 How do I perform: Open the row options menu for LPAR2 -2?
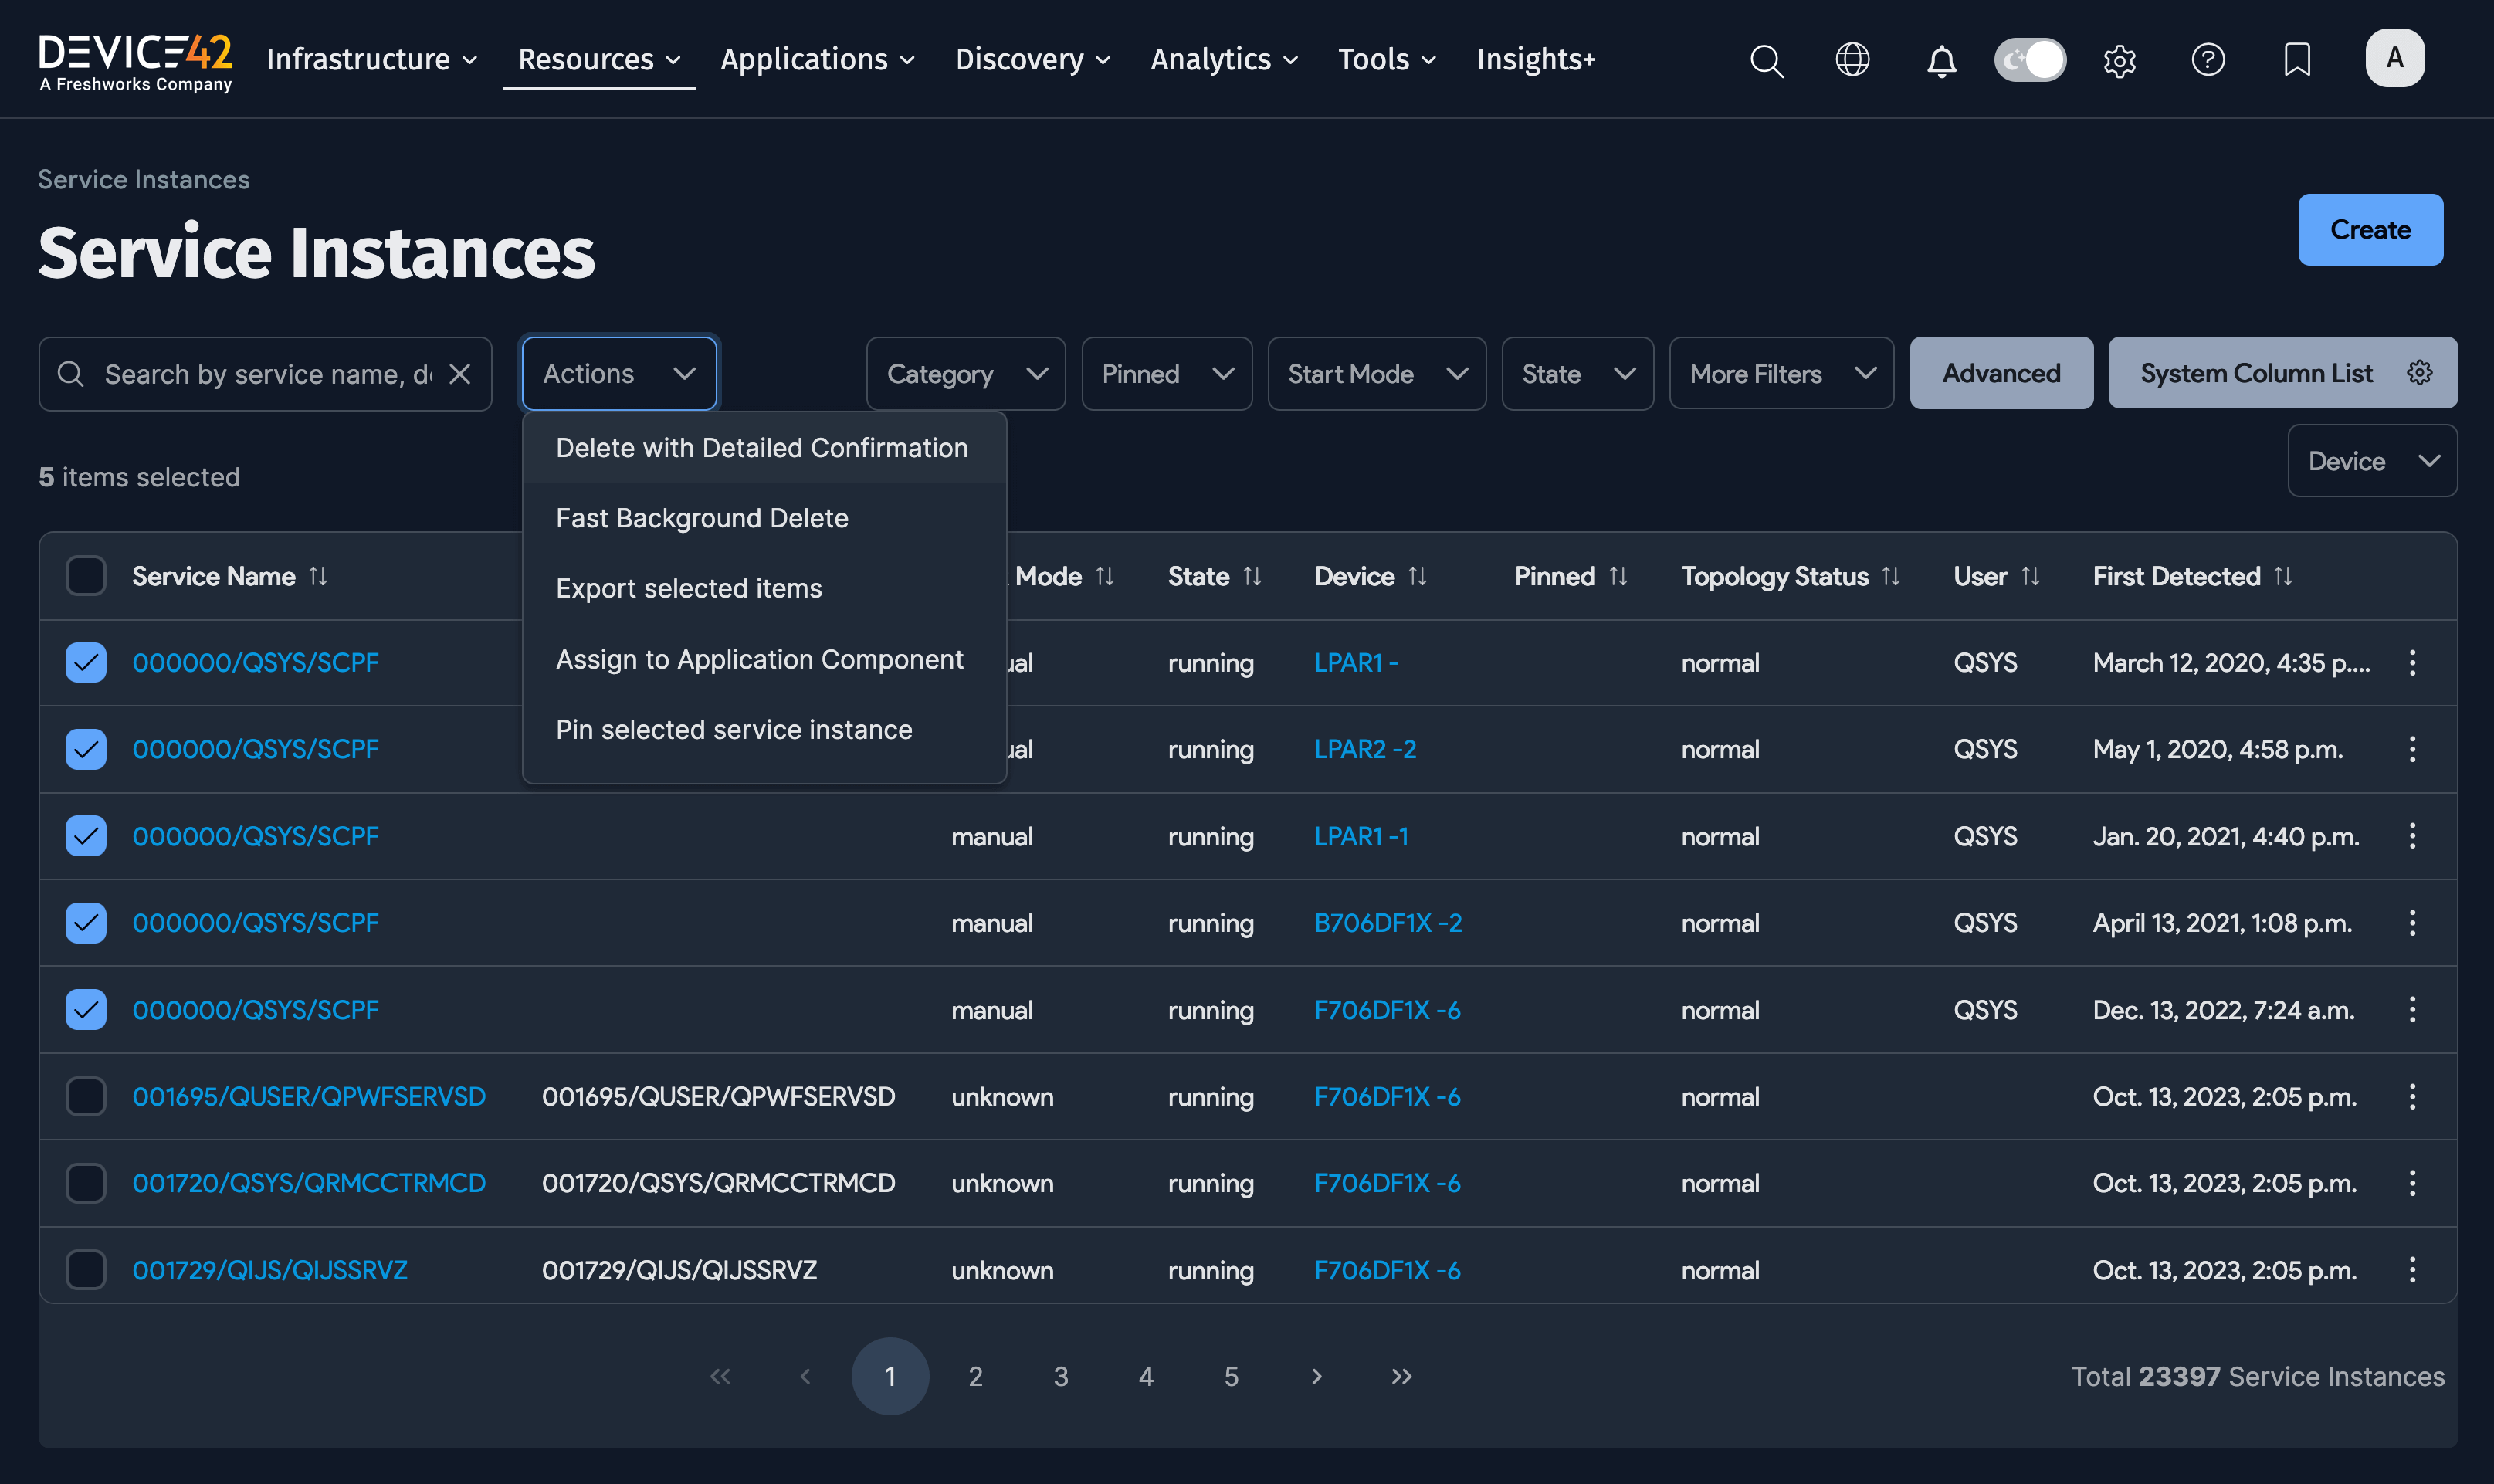pyautogui.click(x=2411, y=749)
